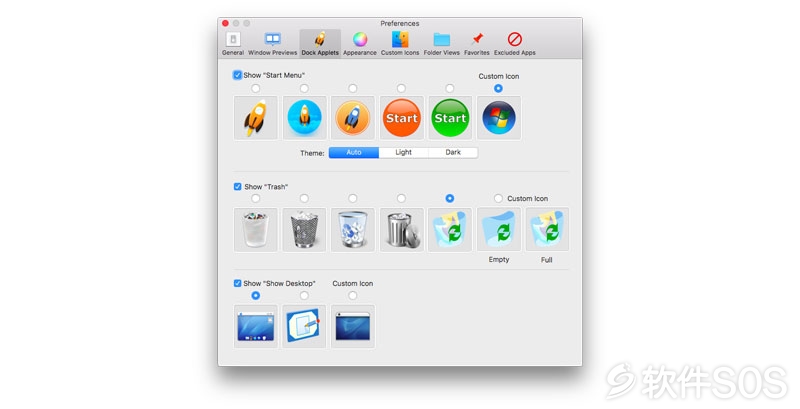This screenshot has height=409, width=800.
Task: Select Show Desktop Custom Icon radio
Action: pyautogui.click(x=353, y=295)
